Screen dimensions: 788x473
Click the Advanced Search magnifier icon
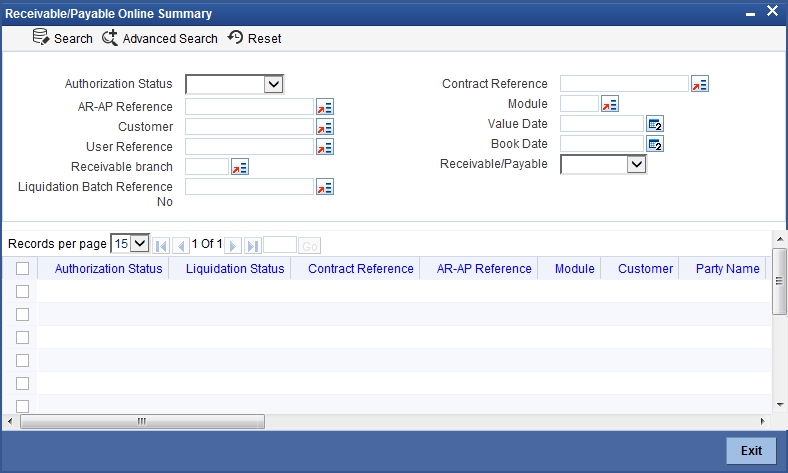tap(110, 38)
